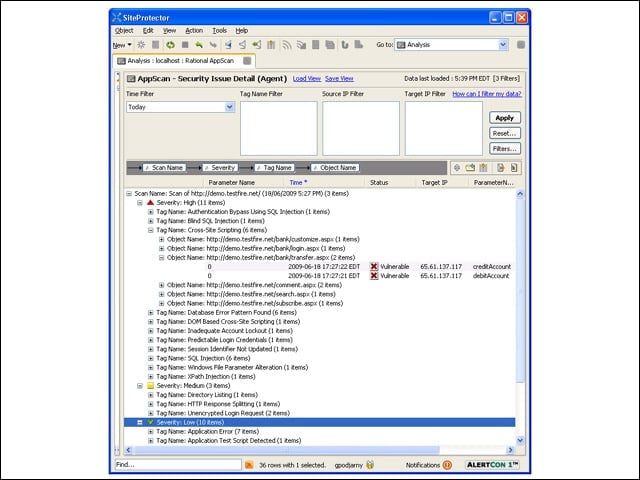Click the scroll down arrow of results tree
Viewport: 640px width, 480px height.
(x=520, y=440)
